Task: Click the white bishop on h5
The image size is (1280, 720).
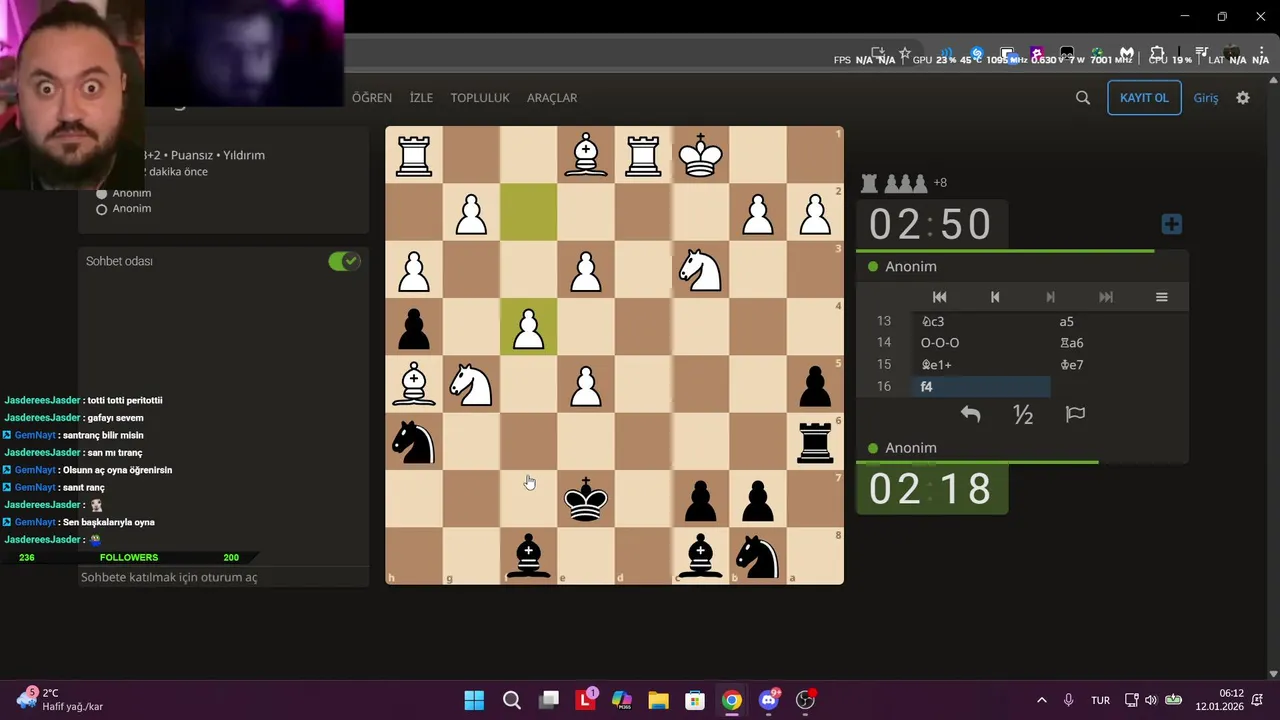Action: [414, 384]
